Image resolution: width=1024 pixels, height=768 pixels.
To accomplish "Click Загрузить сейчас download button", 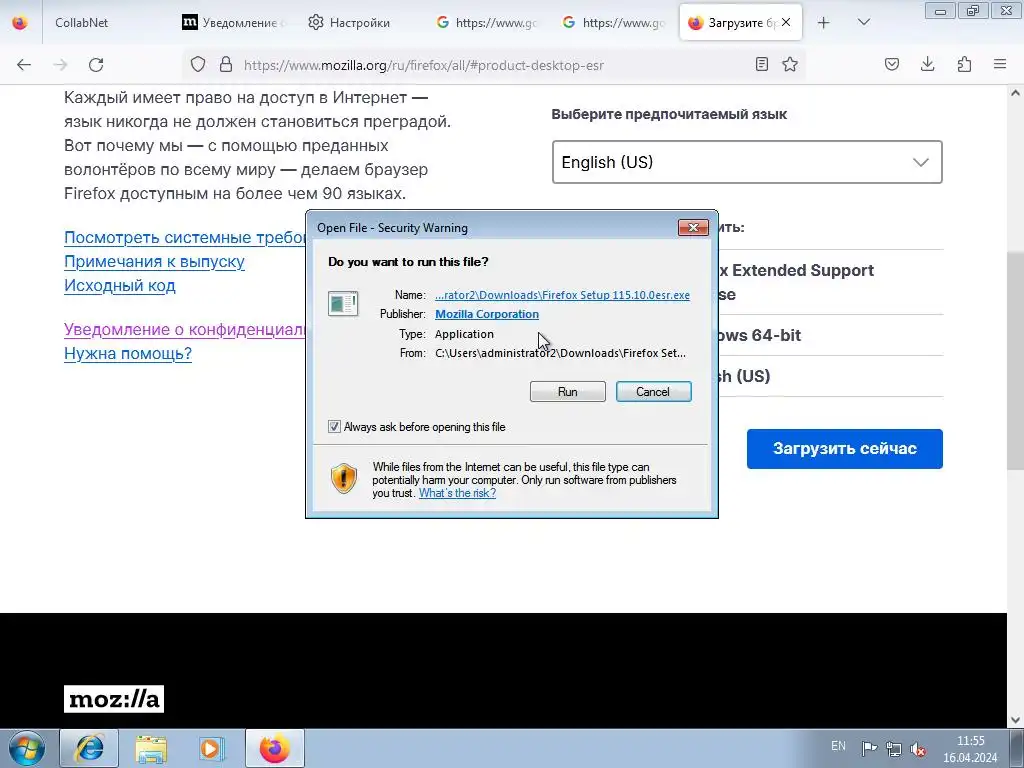I will point(844,449).
